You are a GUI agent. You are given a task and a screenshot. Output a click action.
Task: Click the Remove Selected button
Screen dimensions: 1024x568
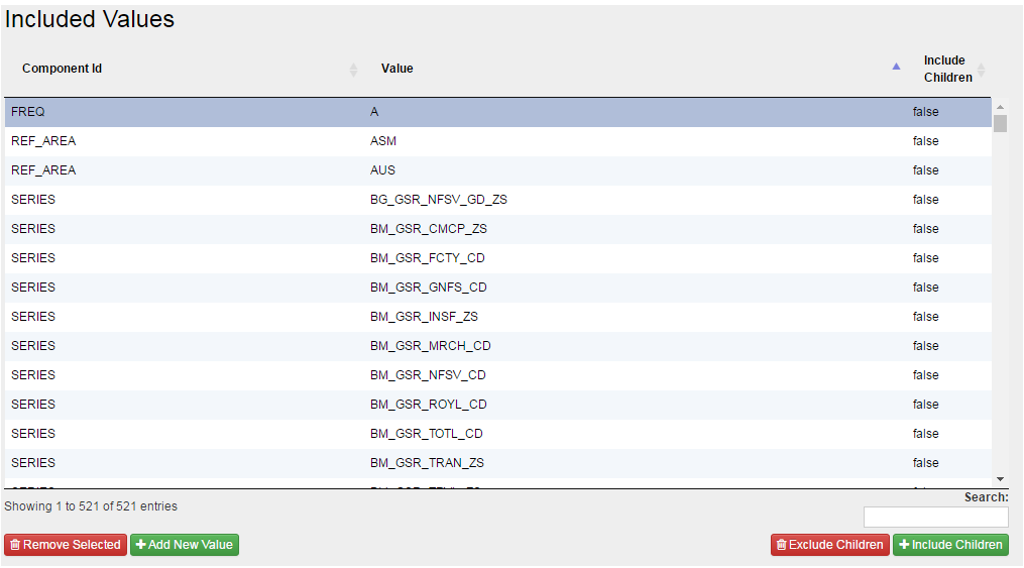[65, 545]
